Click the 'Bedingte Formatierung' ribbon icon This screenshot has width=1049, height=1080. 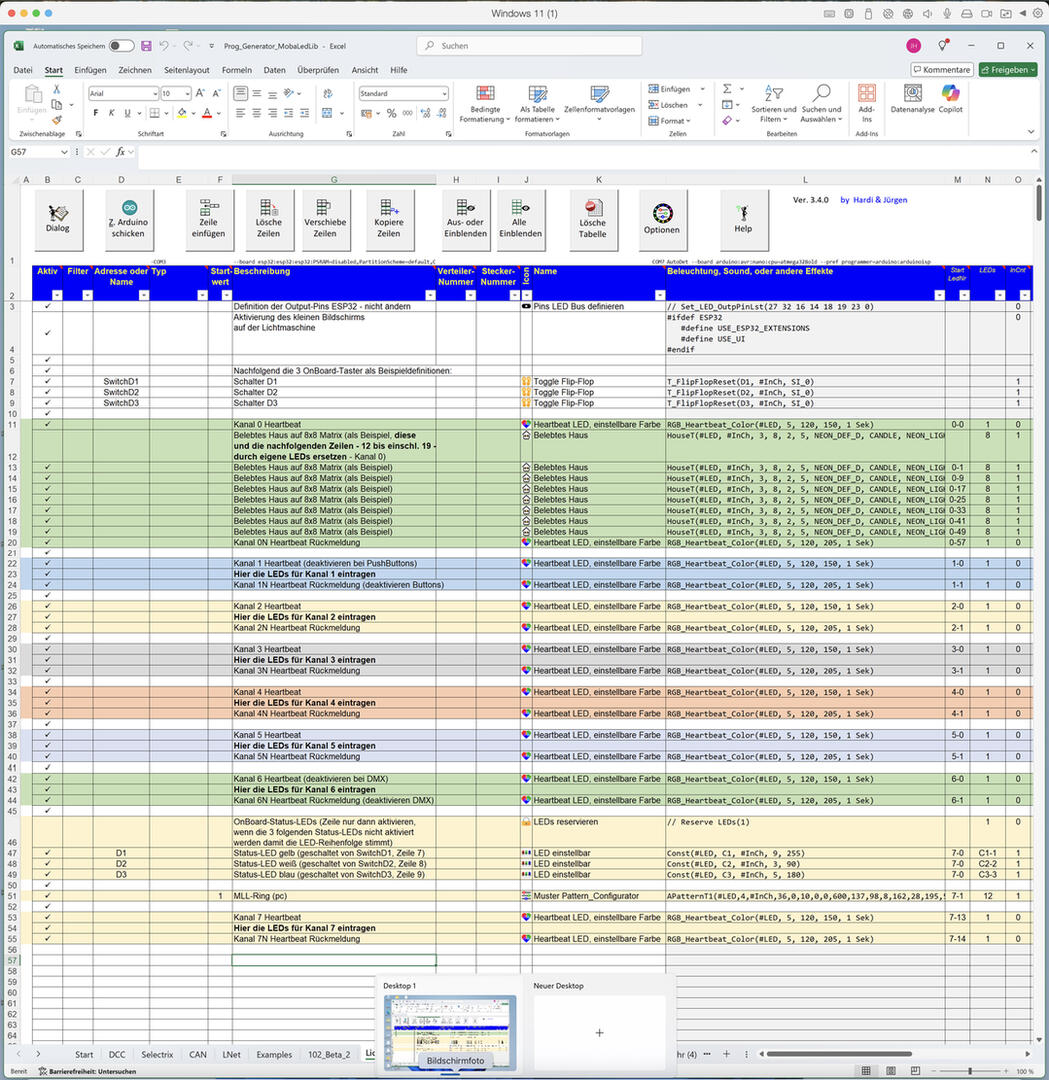click(485, 93)
